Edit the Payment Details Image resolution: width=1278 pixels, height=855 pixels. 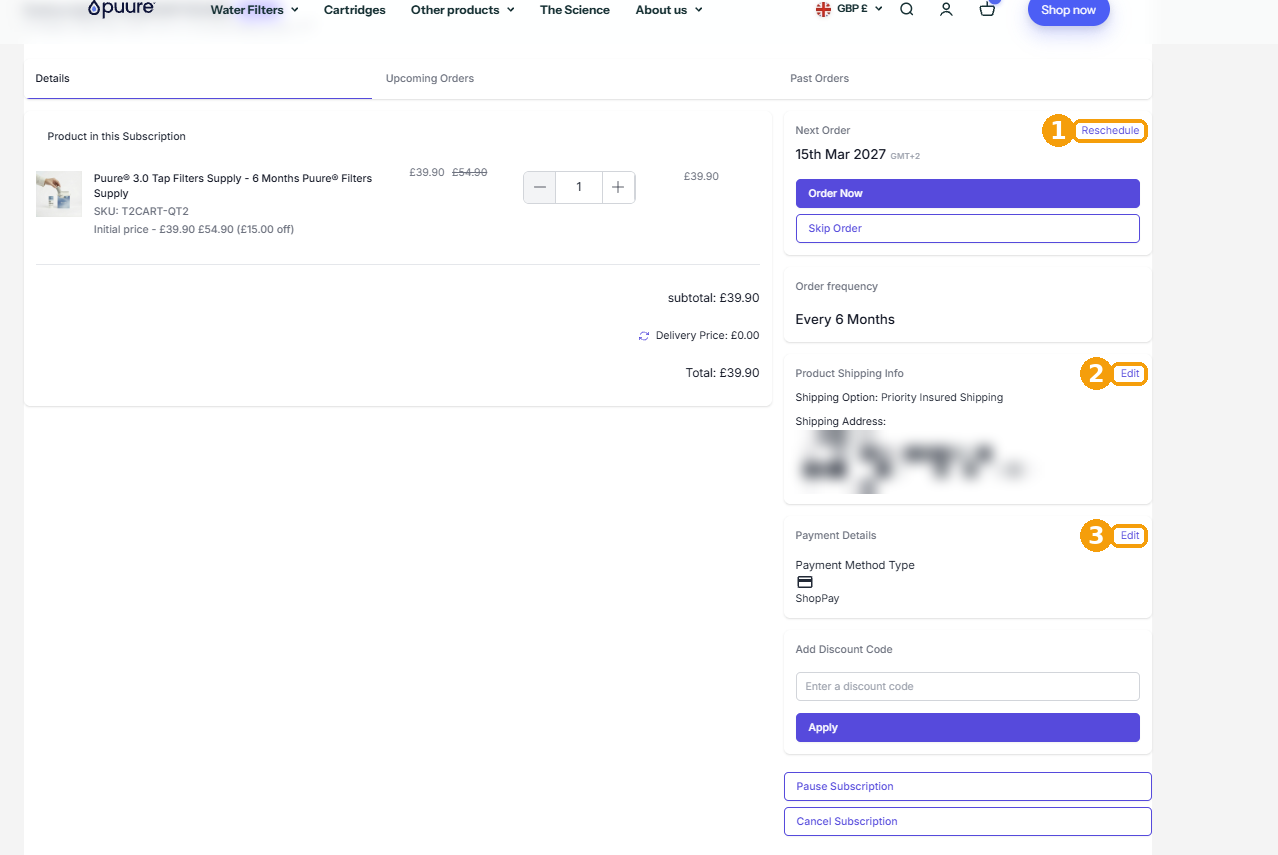1130,536
